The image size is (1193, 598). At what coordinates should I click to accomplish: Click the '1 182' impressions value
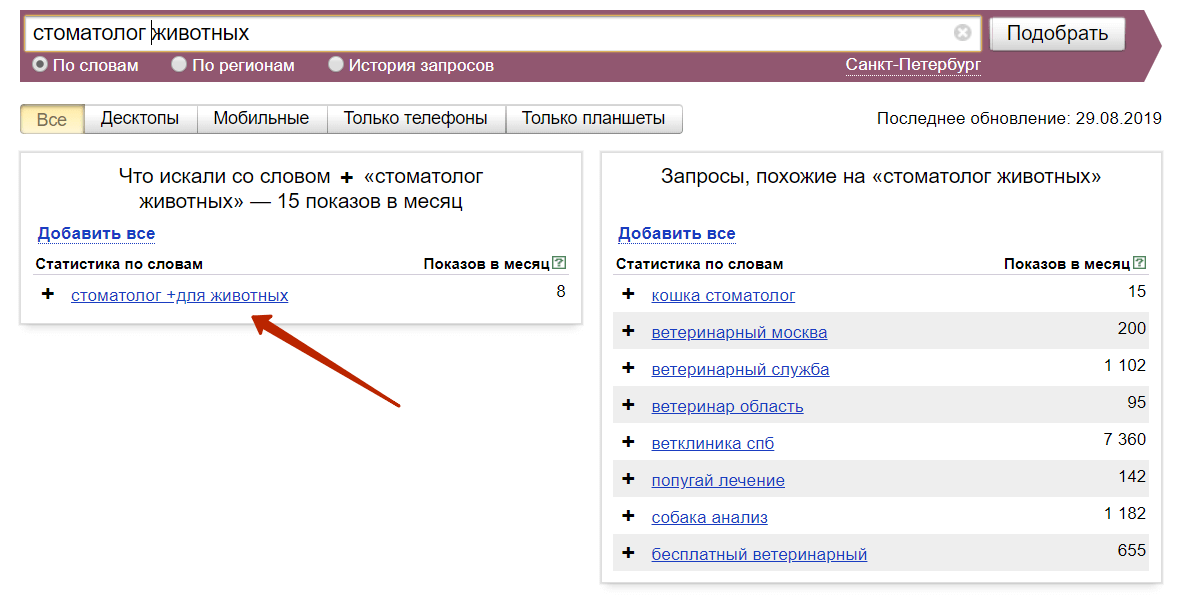[1125, 514]
